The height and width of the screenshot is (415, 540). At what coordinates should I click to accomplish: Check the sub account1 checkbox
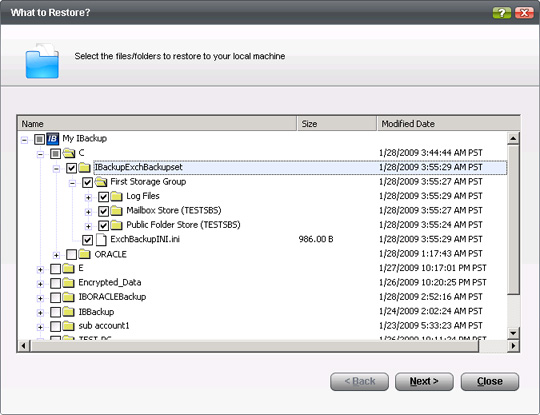(x=55, y=326)
